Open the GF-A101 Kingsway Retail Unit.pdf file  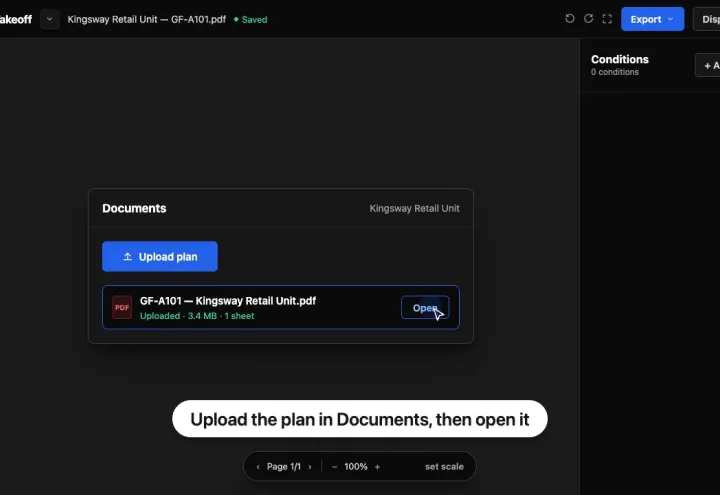pyautogui.click(x=425, y=308)
